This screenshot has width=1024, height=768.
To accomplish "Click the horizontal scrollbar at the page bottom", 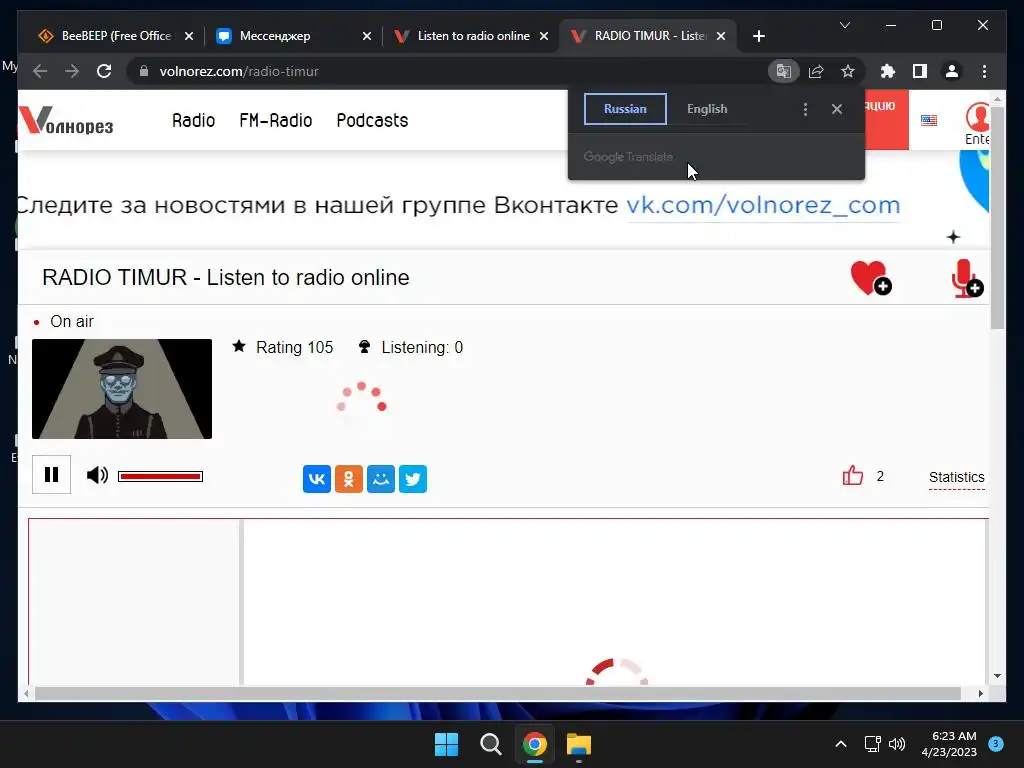I will [498, 694].
